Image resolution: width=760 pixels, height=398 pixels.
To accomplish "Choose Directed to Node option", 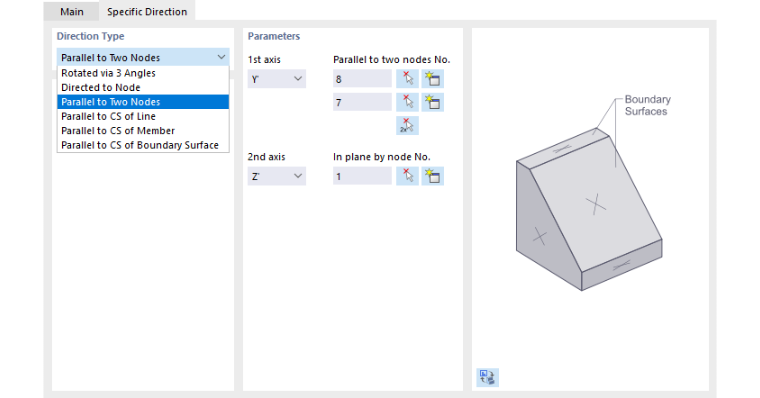I will [143, 88].
